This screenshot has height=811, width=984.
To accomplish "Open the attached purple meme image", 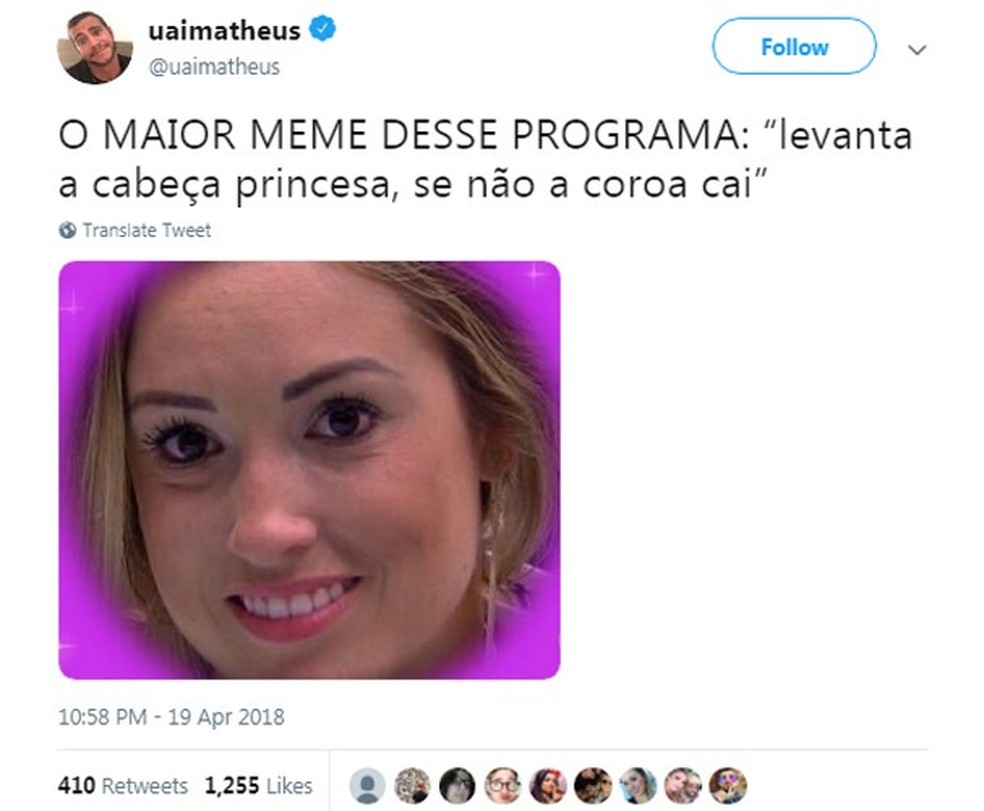I will 309,470.
